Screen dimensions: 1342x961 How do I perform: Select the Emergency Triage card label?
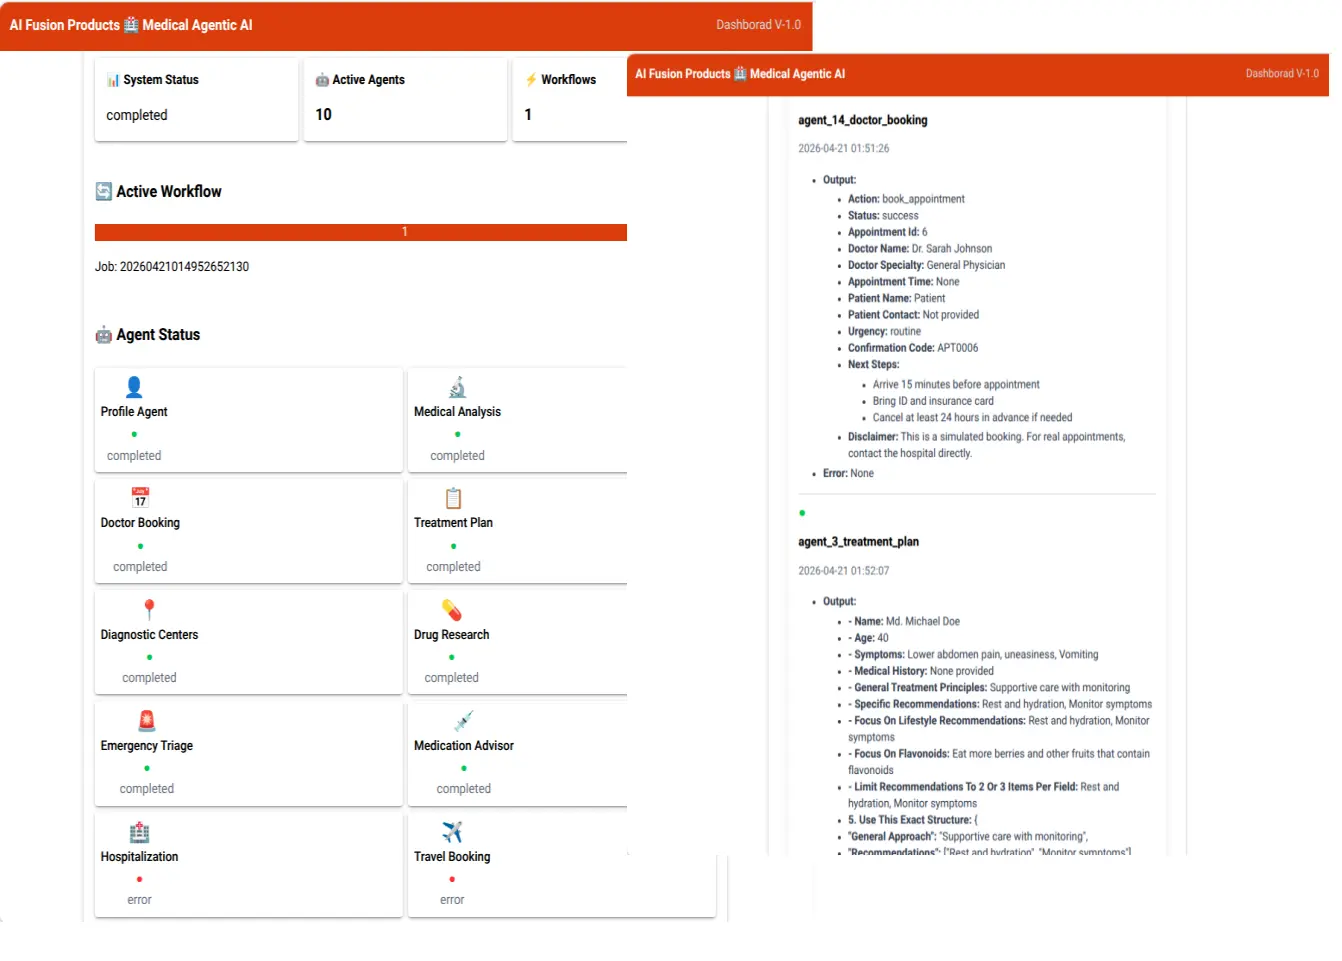tap(147, 746)
